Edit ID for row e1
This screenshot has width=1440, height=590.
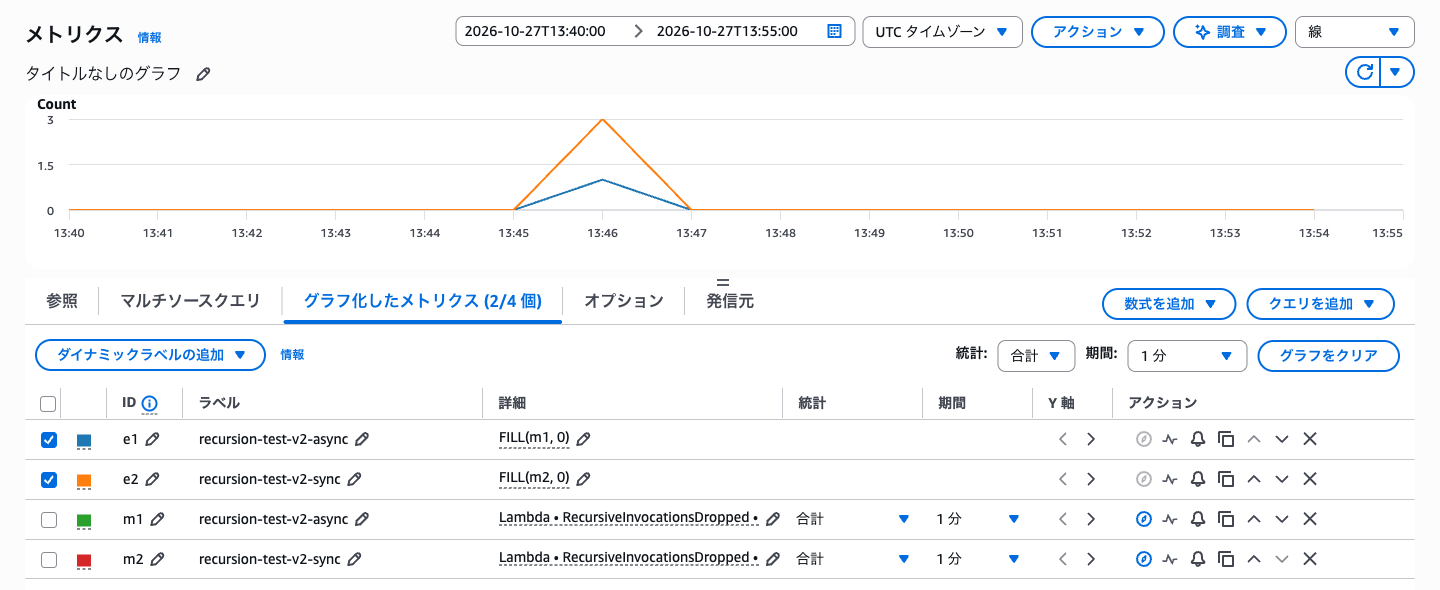(152, 439)
